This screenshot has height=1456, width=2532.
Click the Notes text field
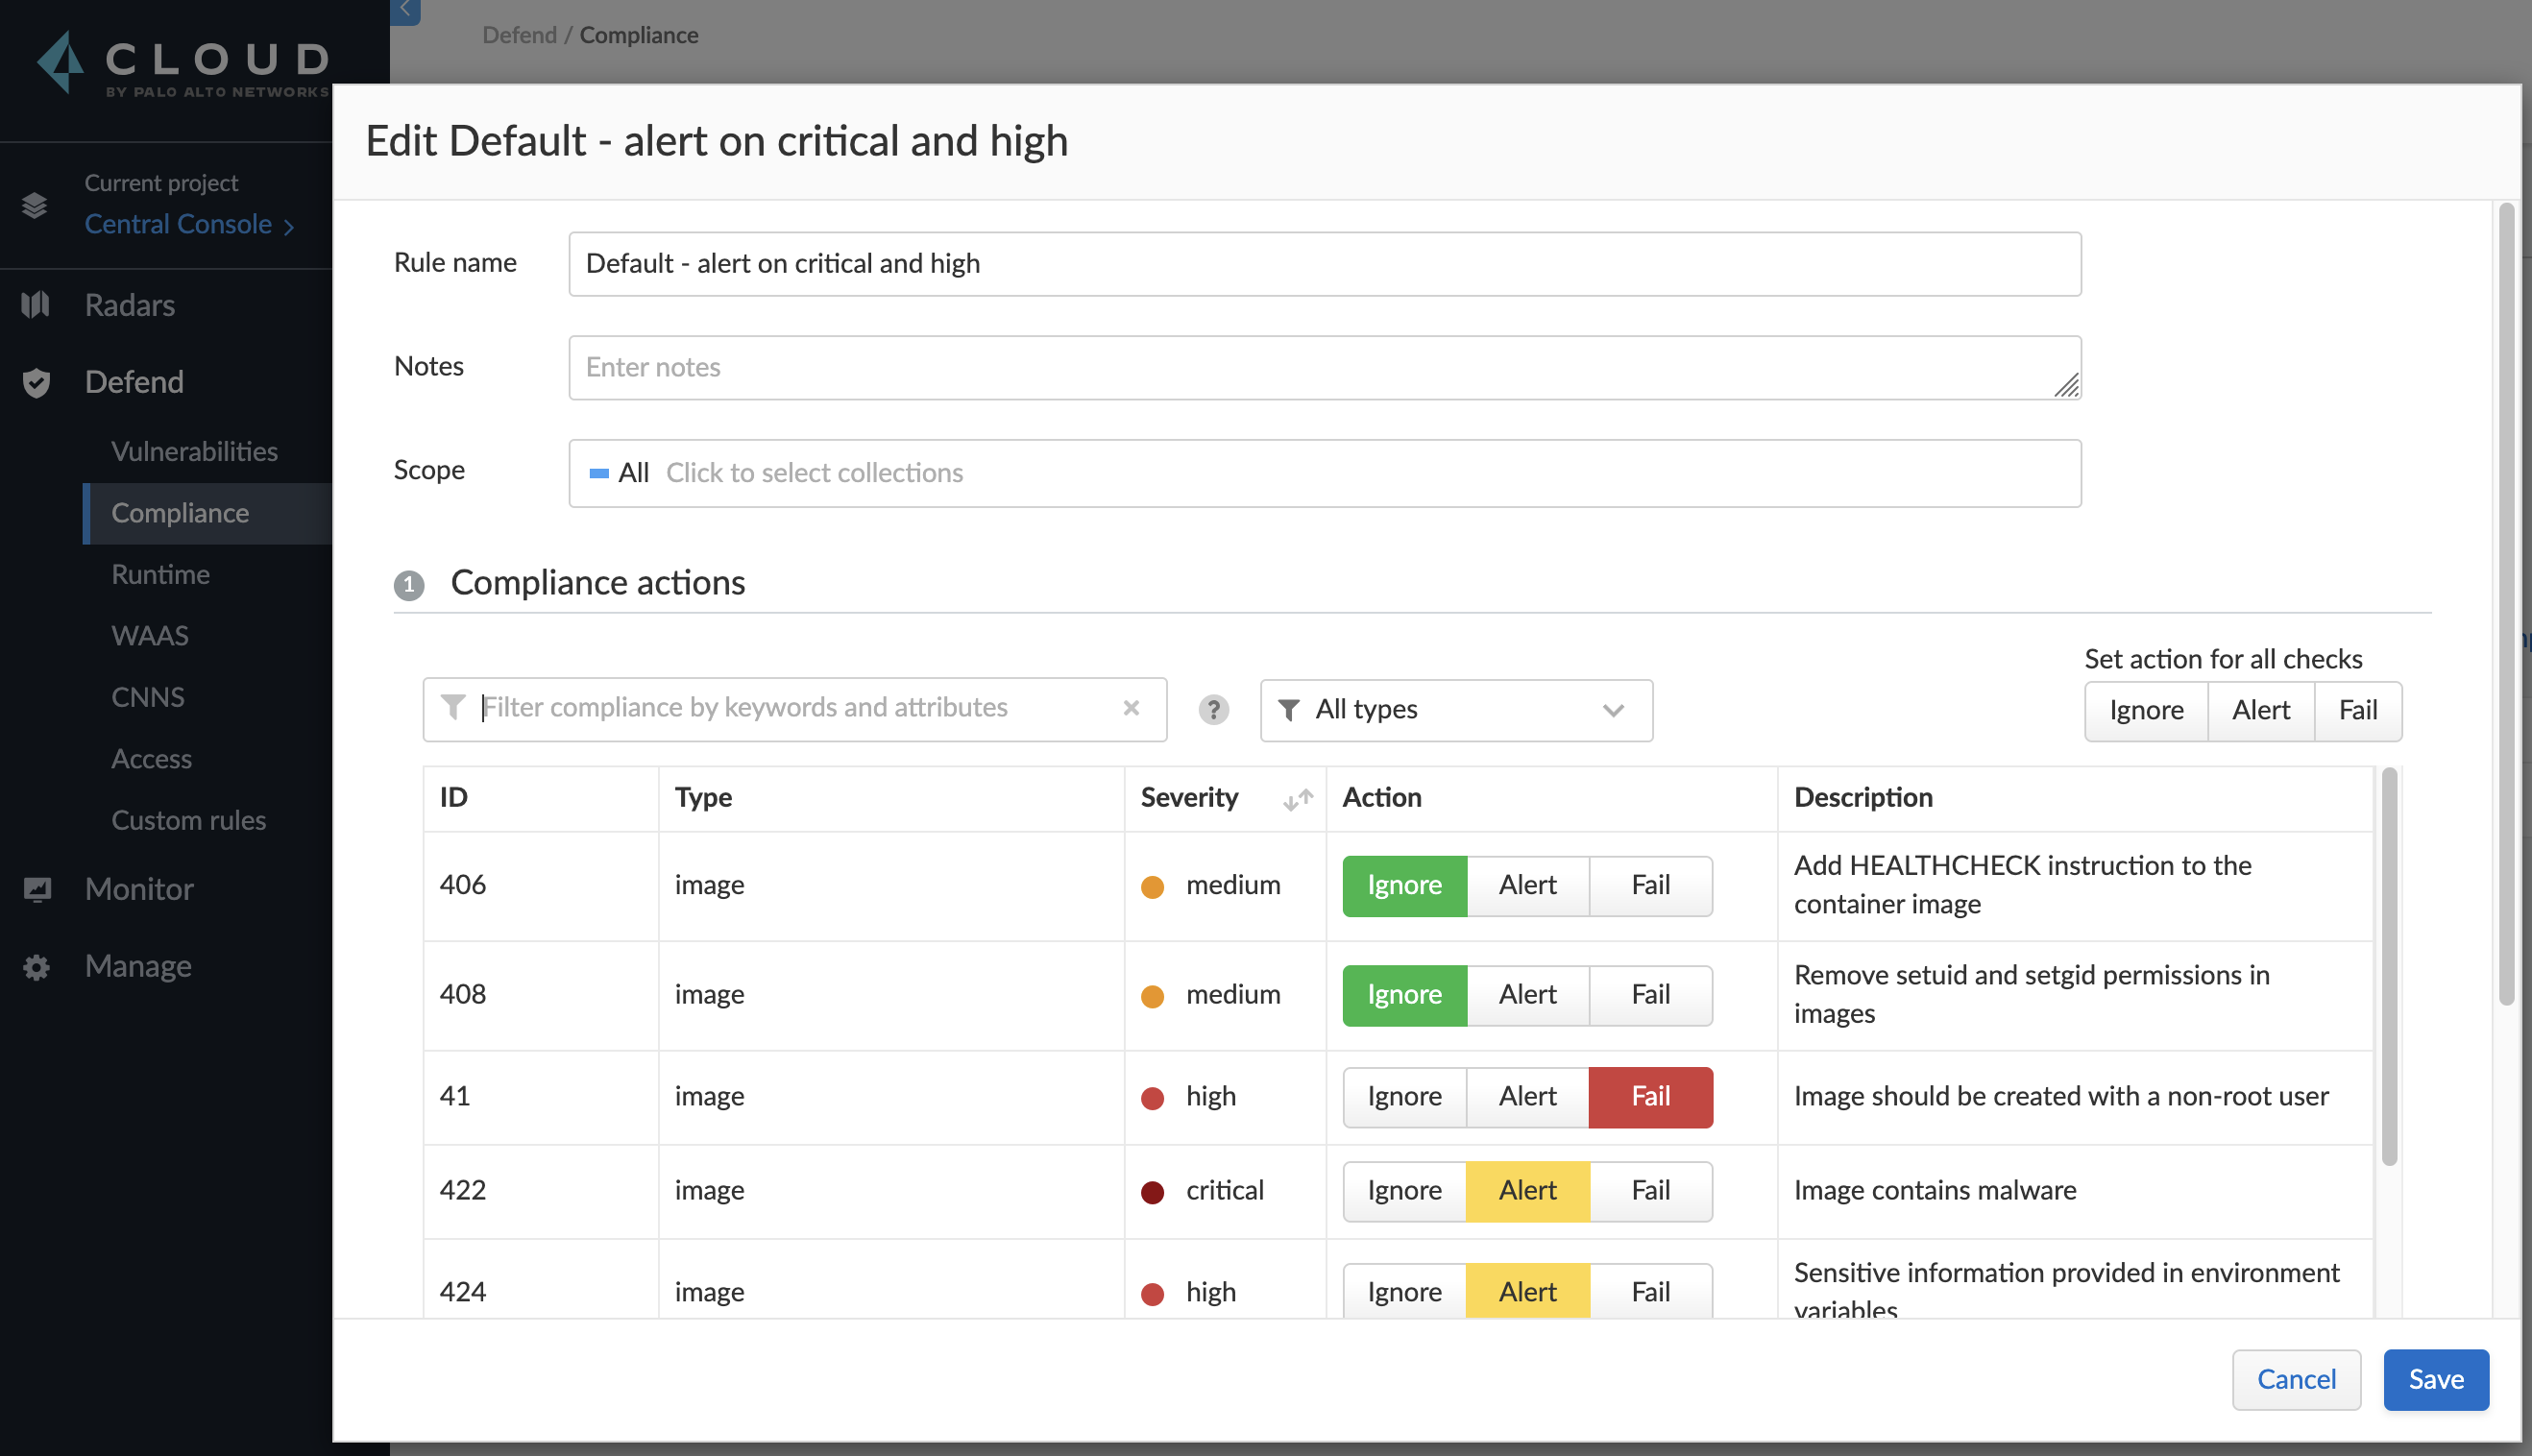coord(1324,367)
